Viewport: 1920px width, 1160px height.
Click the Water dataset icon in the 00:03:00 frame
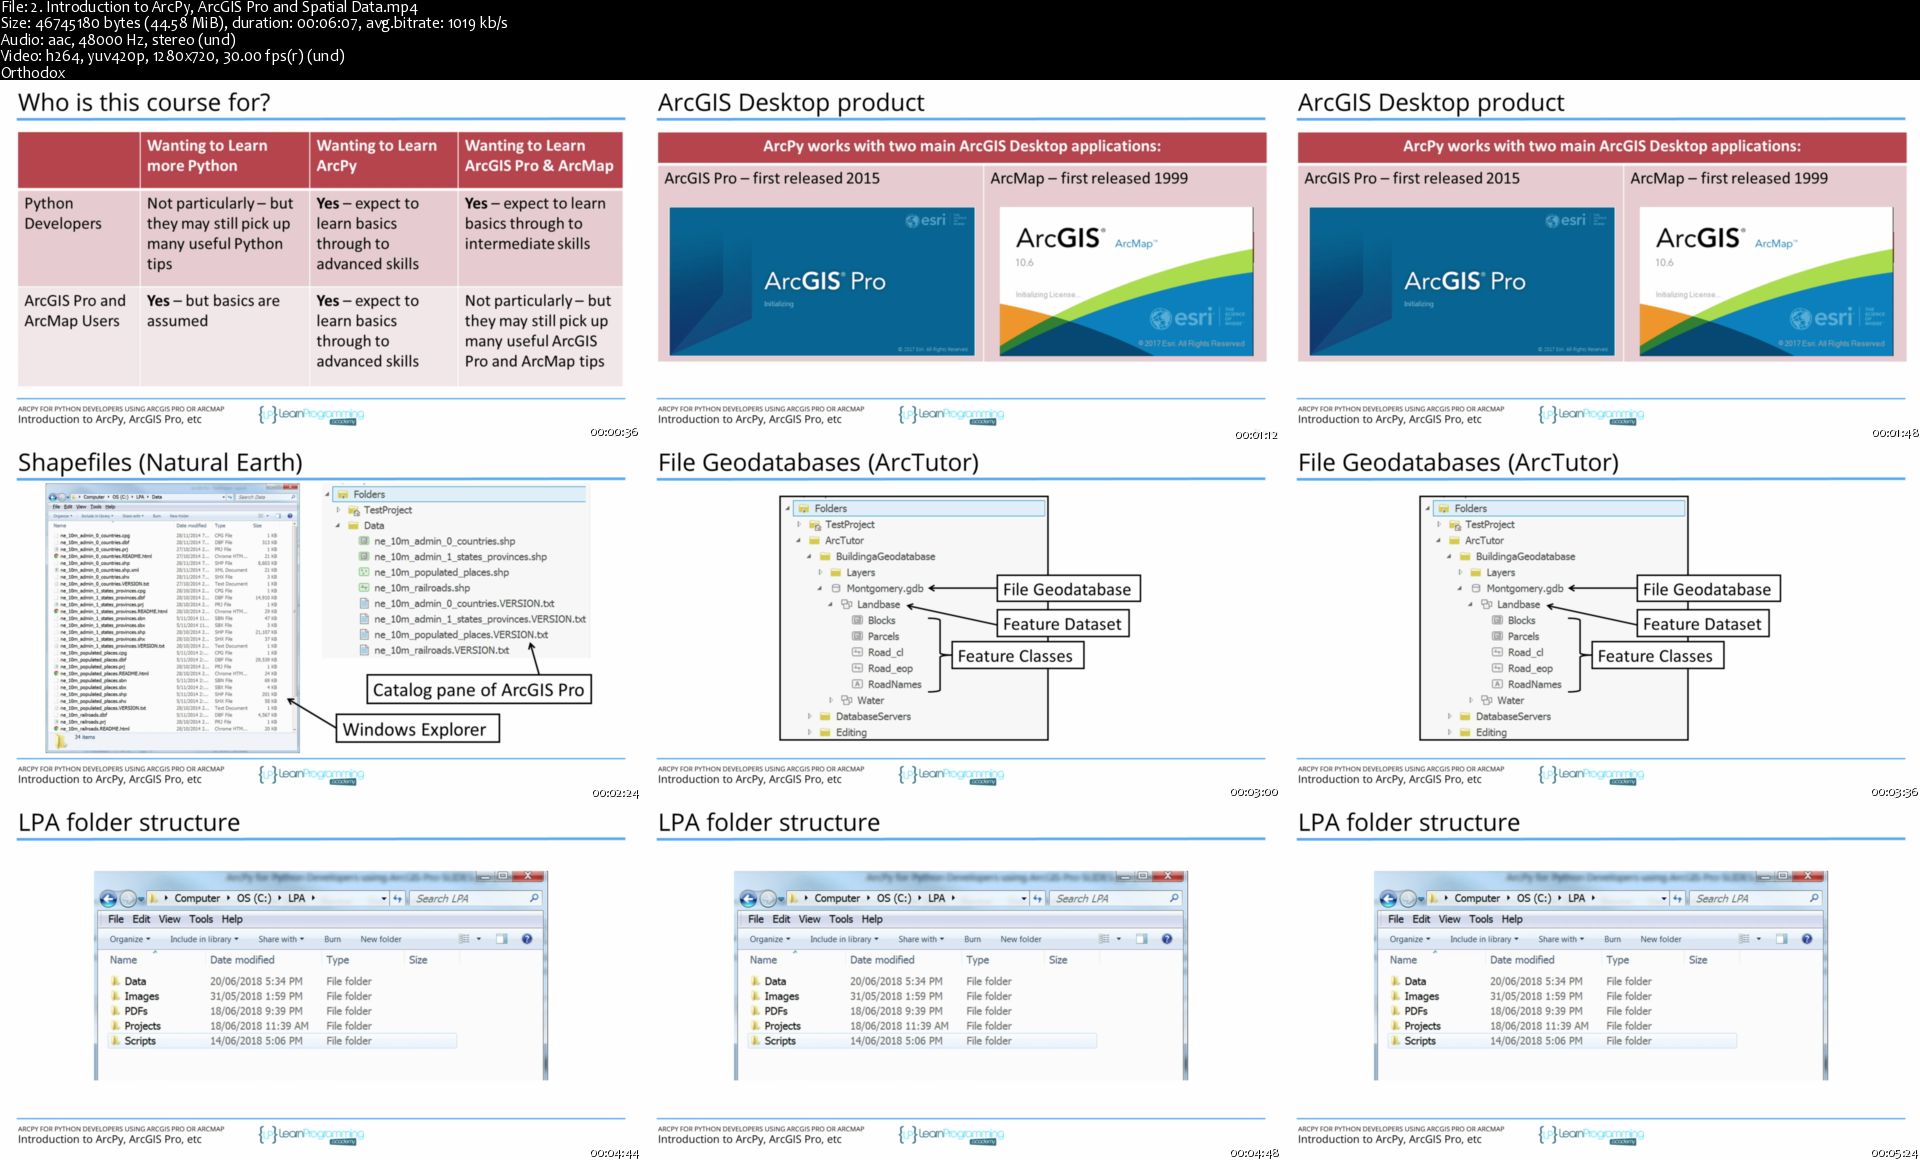coord(846,700)
